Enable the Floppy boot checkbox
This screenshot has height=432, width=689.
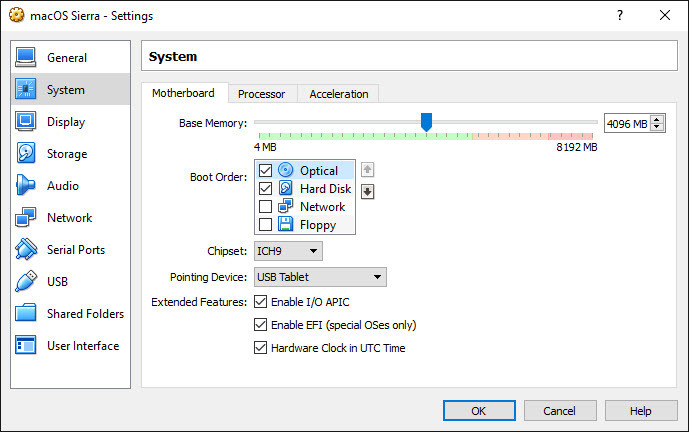click(265, 225)
